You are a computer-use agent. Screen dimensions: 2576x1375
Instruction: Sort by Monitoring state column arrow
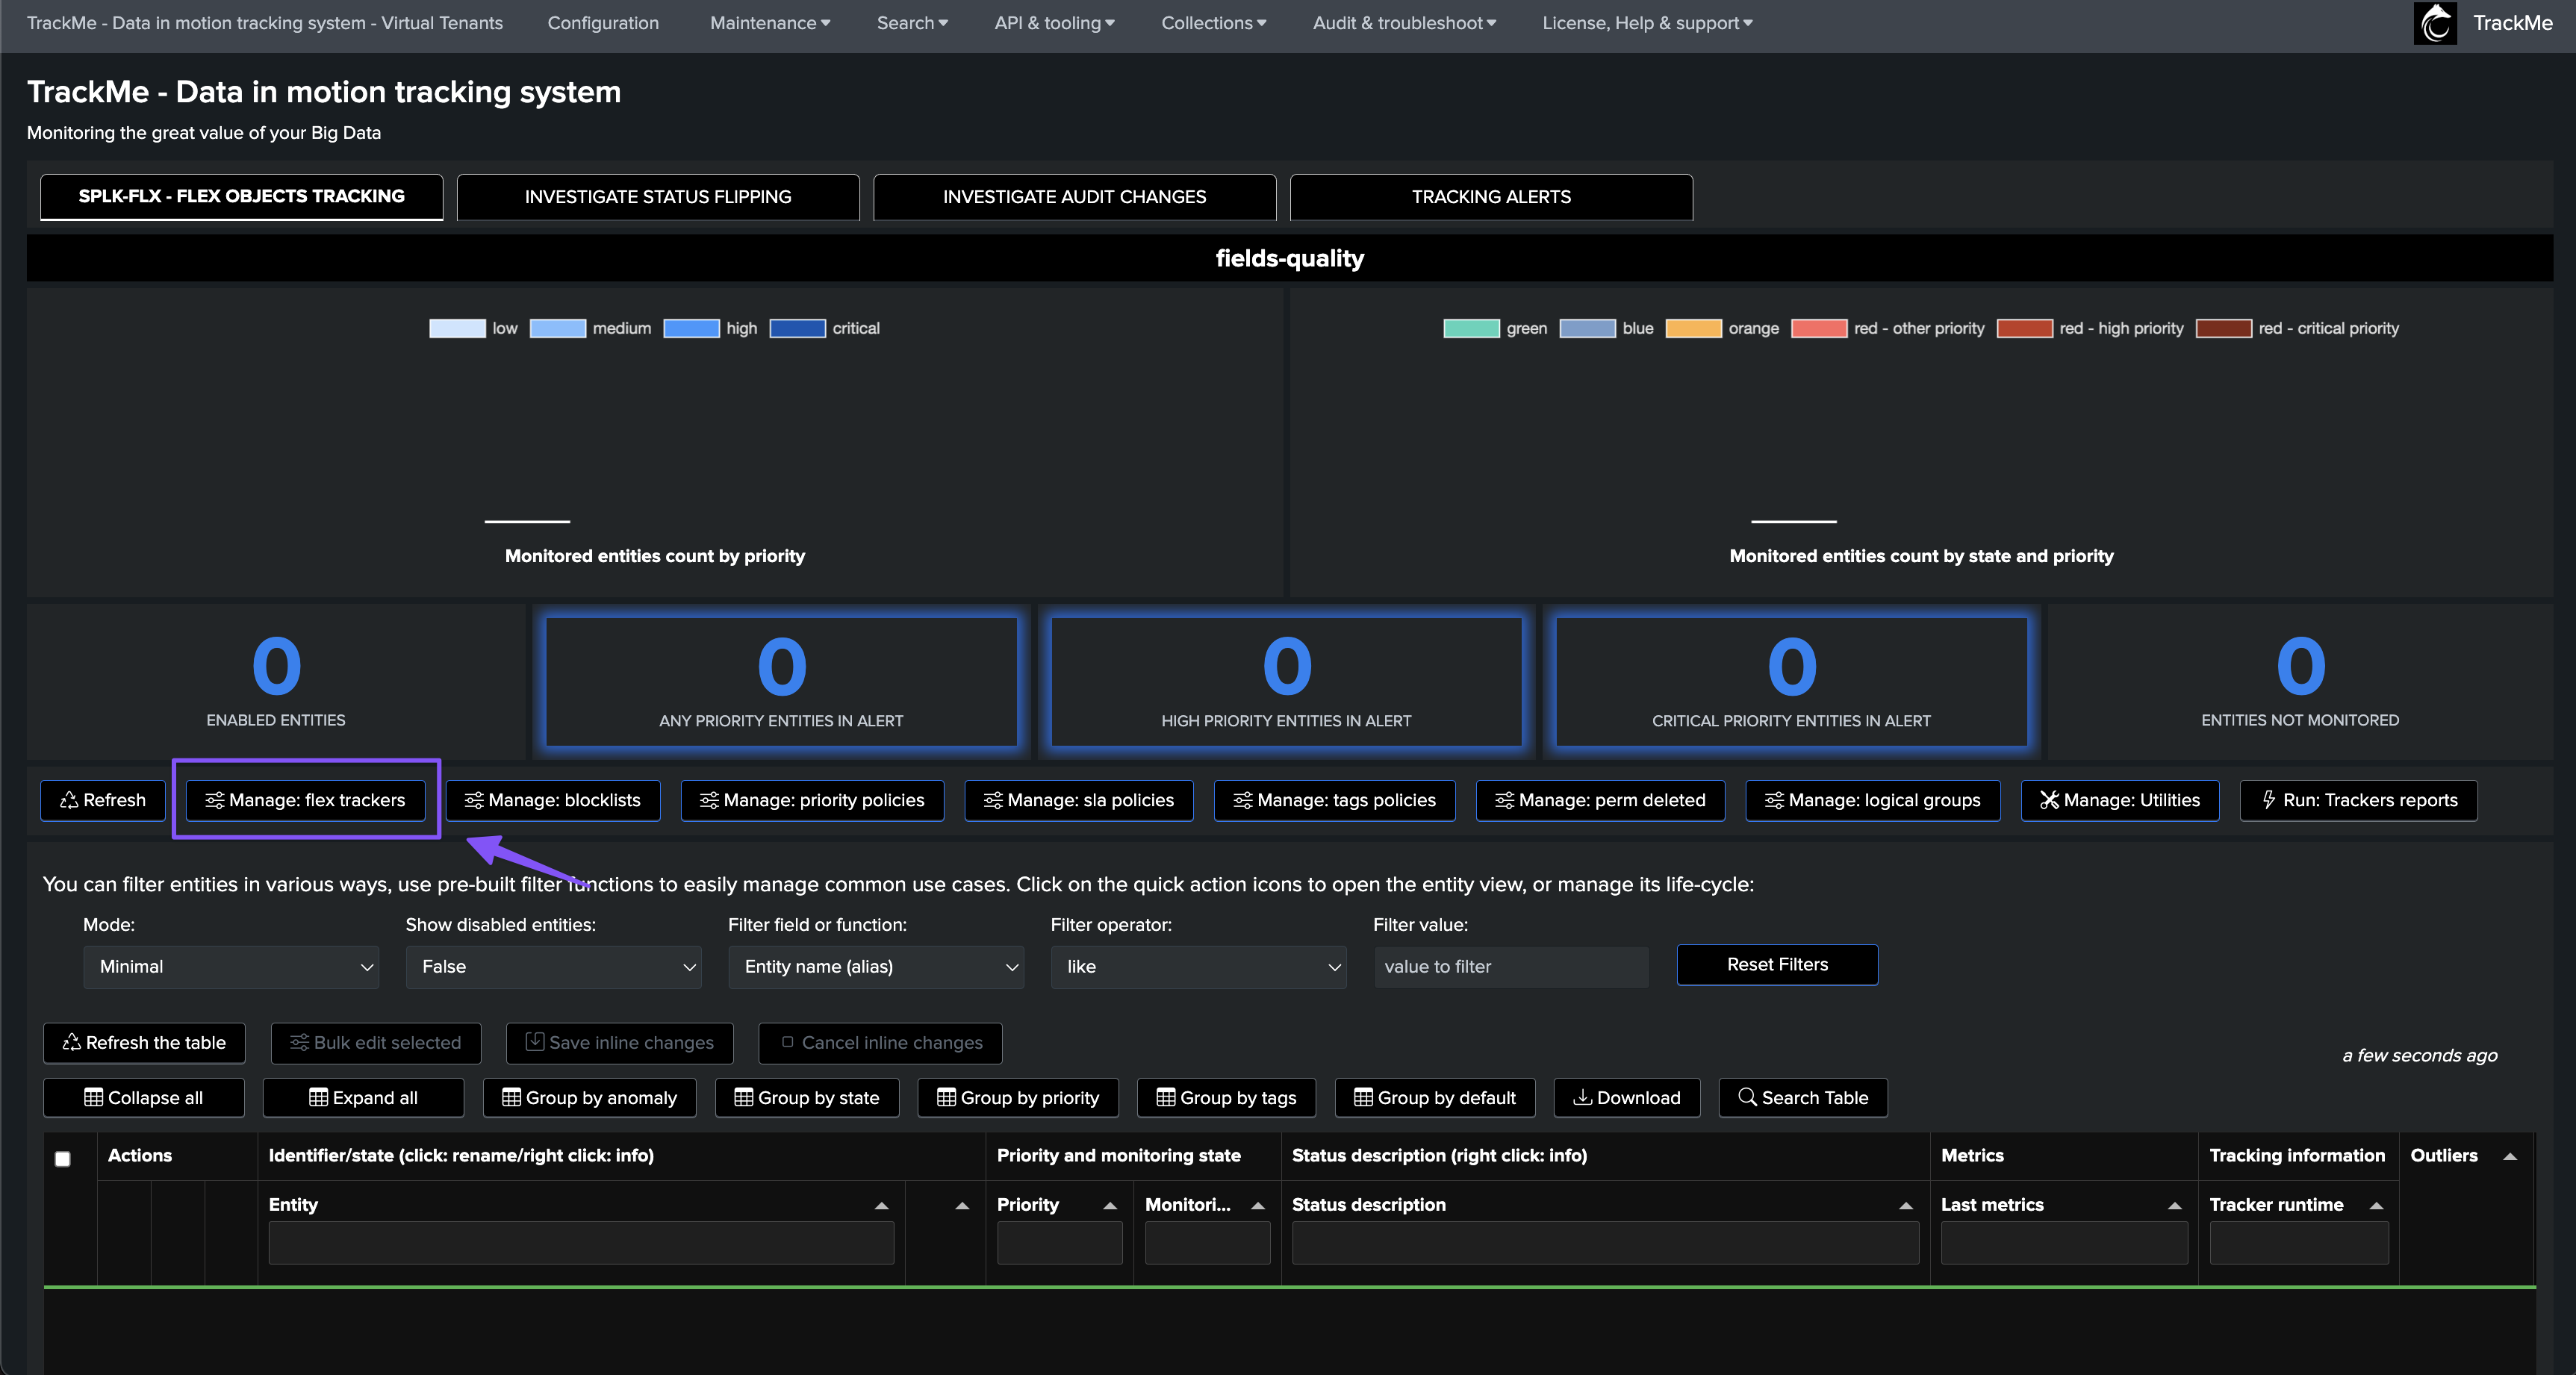pyautogui.click(x=1258, y=1206)
